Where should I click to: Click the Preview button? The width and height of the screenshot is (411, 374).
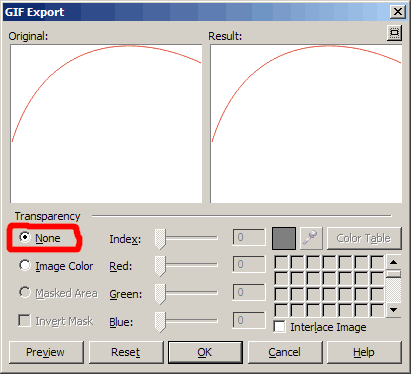46,352
